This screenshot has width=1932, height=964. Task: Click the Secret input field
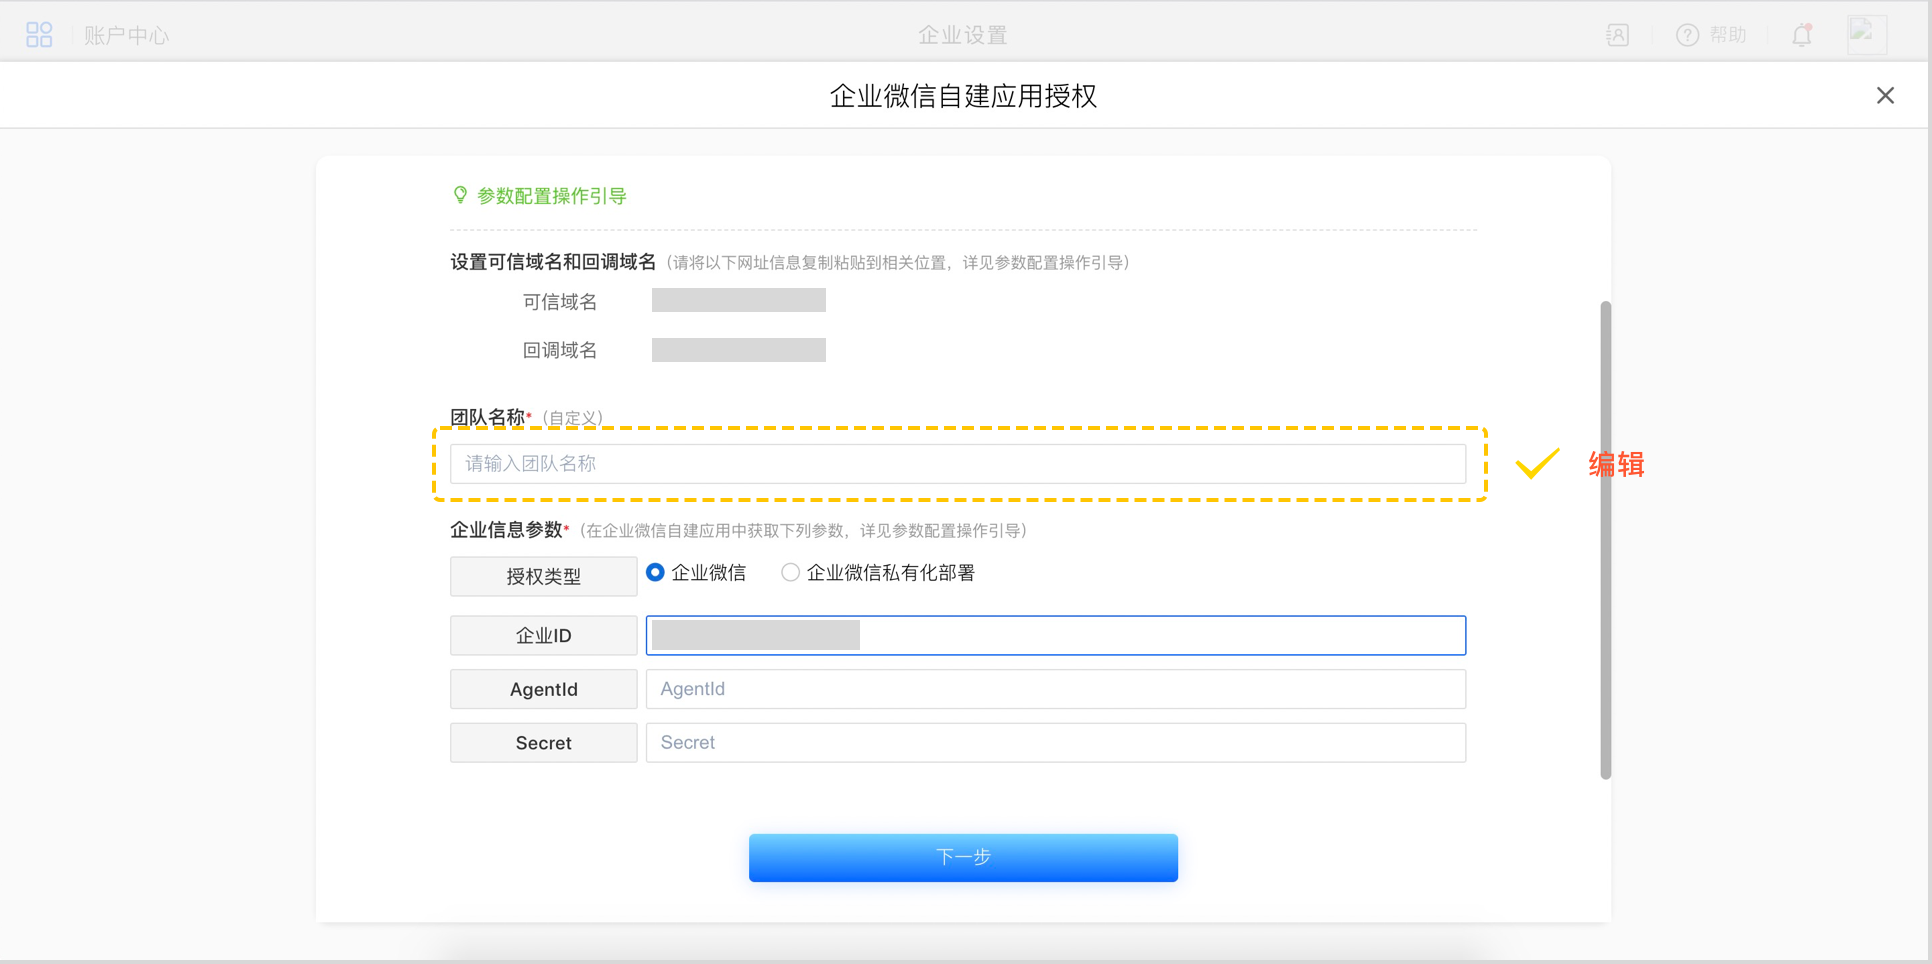tap(1055, 743)
